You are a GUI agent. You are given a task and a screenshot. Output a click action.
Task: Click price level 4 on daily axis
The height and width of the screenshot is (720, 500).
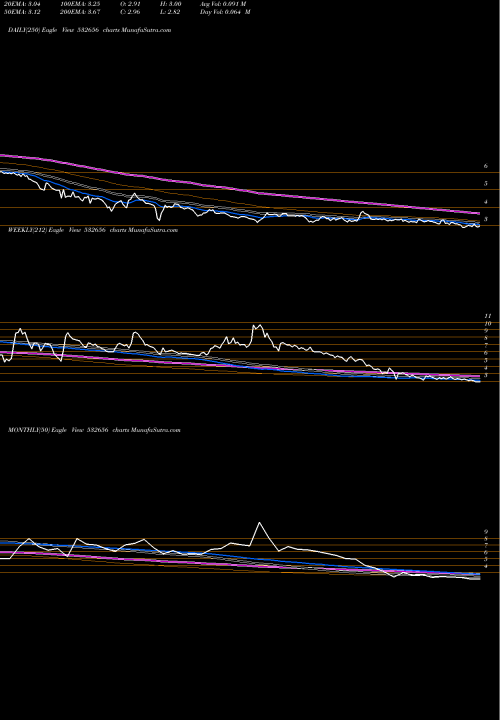pos(486,202)
